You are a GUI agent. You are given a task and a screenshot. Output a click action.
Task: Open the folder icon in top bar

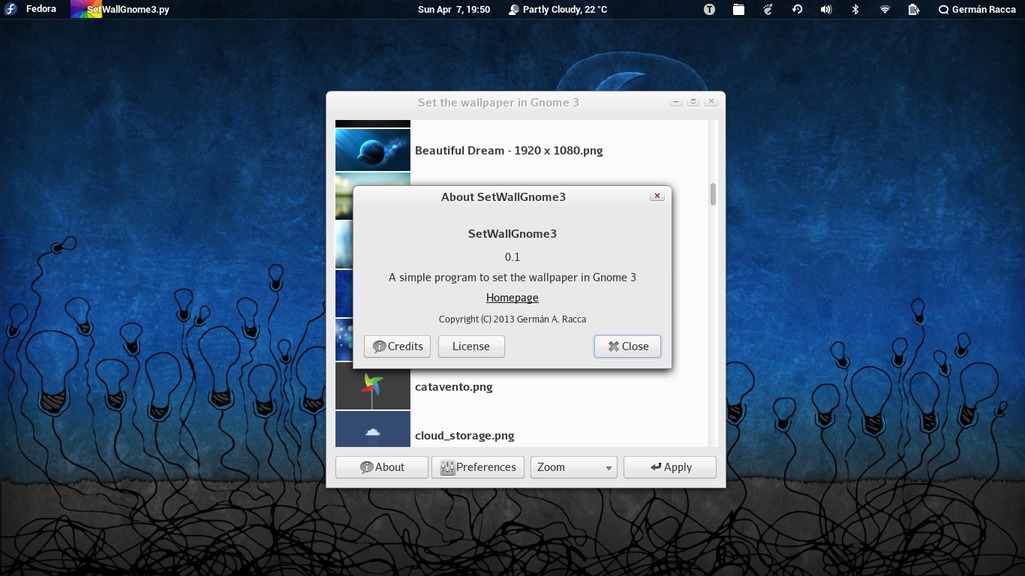[739, 9]
